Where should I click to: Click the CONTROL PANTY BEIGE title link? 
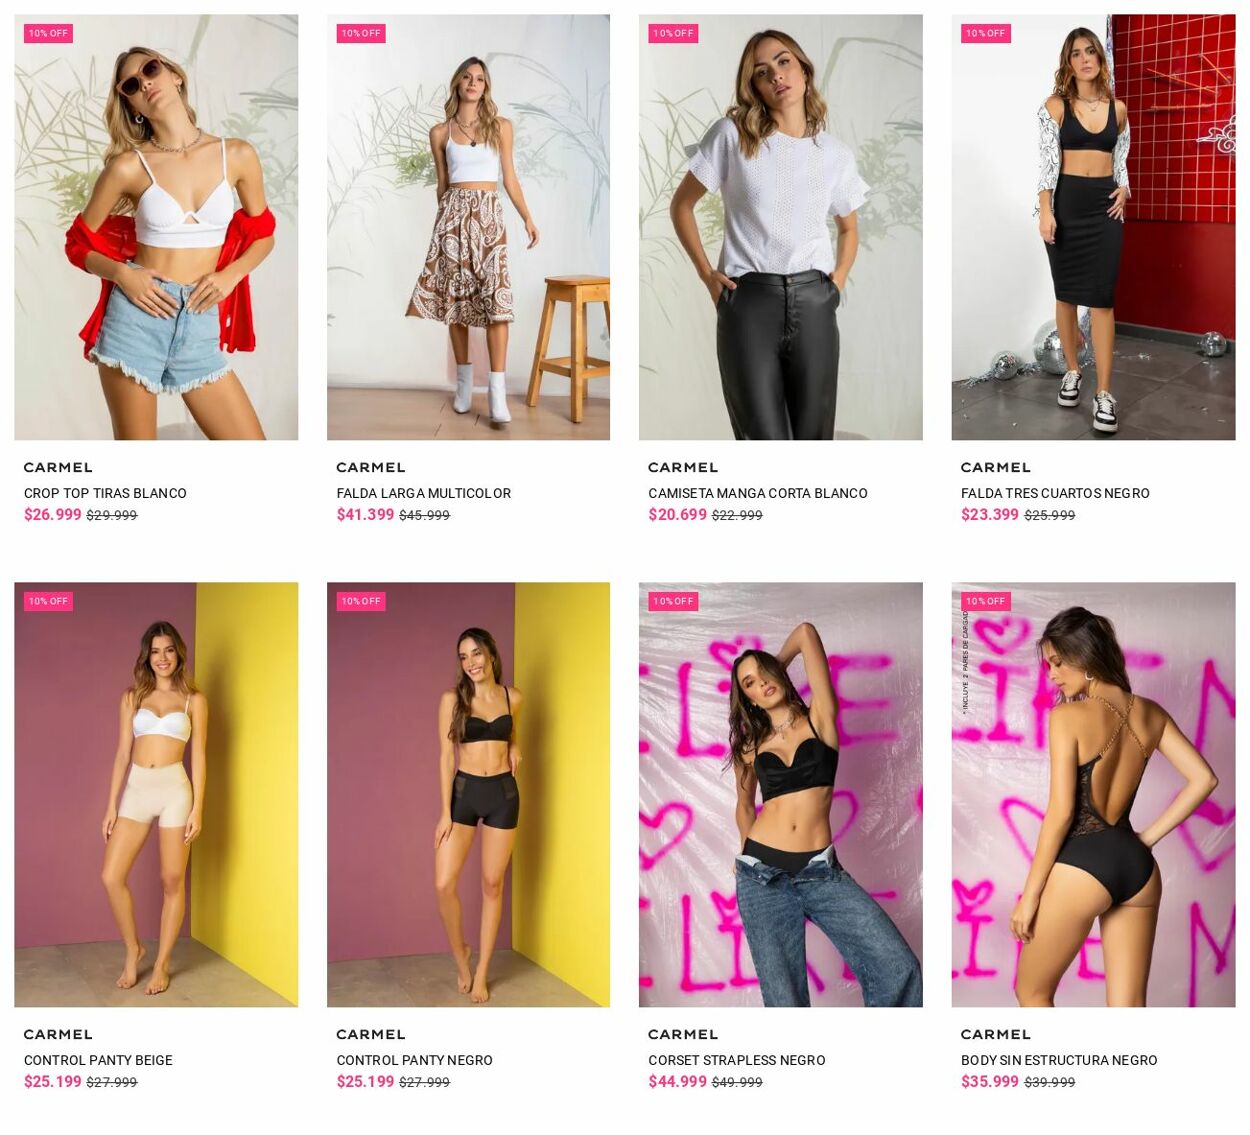(98, 1060)
